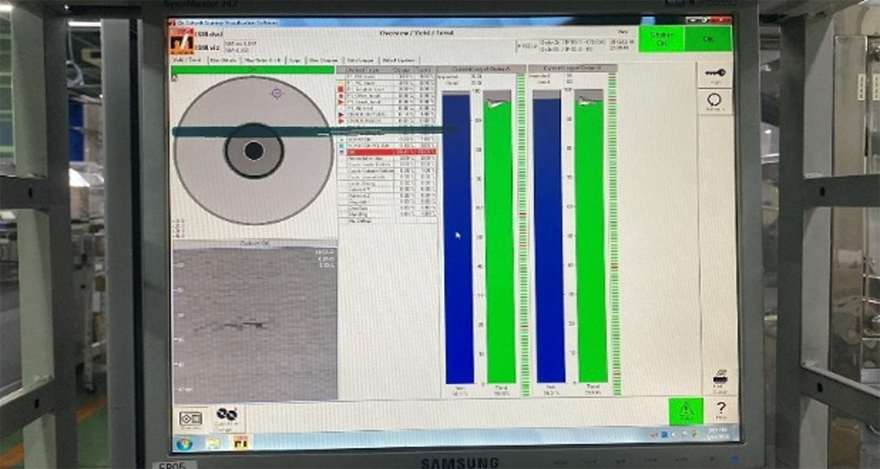Open Help with the question mark icon
880x469 pixels.
(719, 409)
